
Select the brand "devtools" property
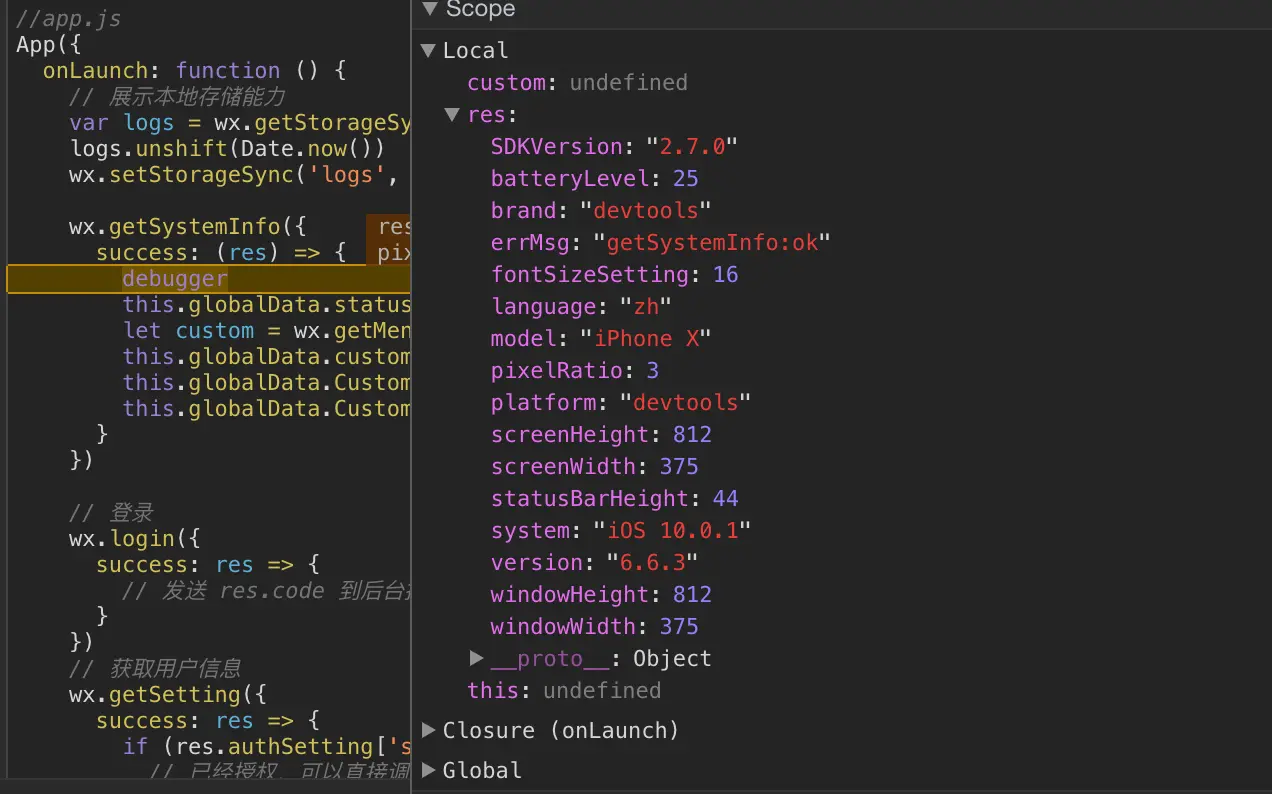(600, 210)
